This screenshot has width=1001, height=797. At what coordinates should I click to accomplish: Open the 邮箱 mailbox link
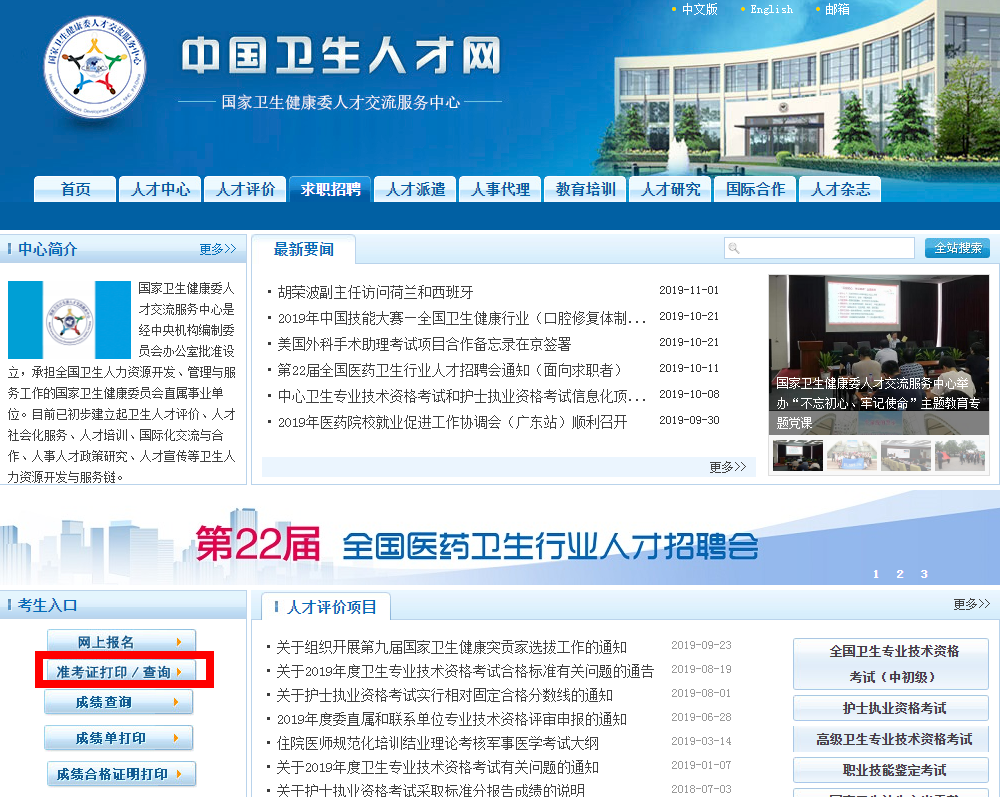coord(837,9)
